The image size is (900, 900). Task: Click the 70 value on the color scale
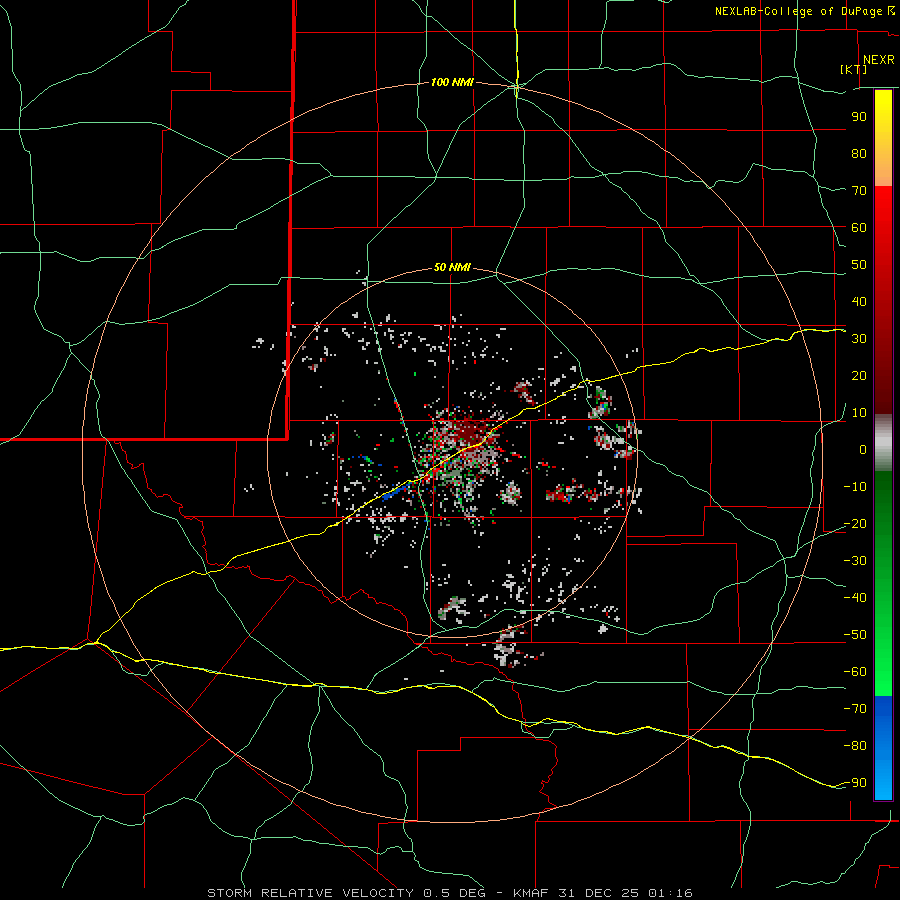(x=859, y=191)
